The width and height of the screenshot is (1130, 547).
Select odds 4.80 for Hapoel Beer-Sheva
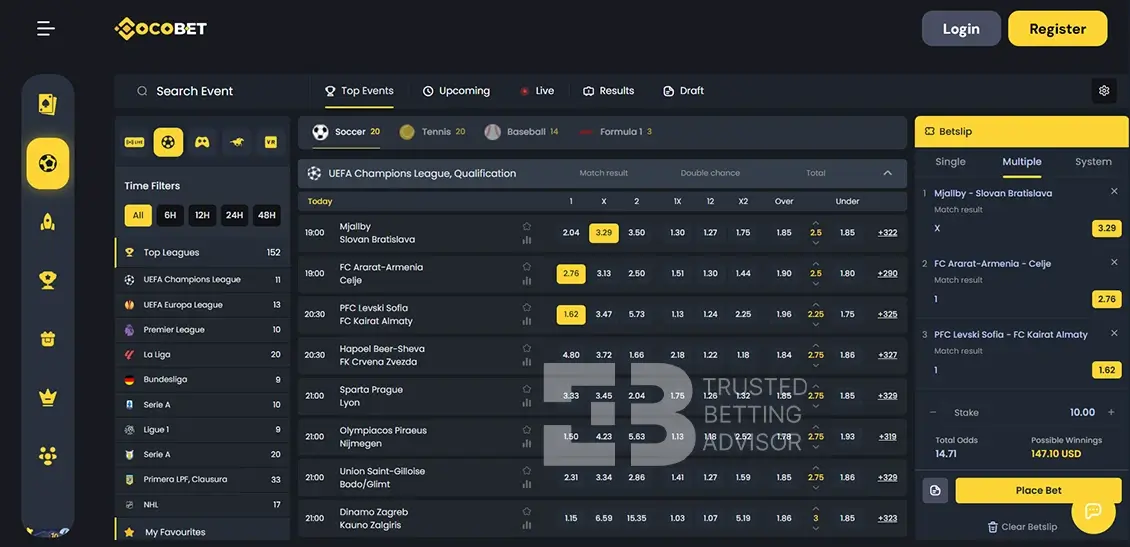[x=571, y=355]
